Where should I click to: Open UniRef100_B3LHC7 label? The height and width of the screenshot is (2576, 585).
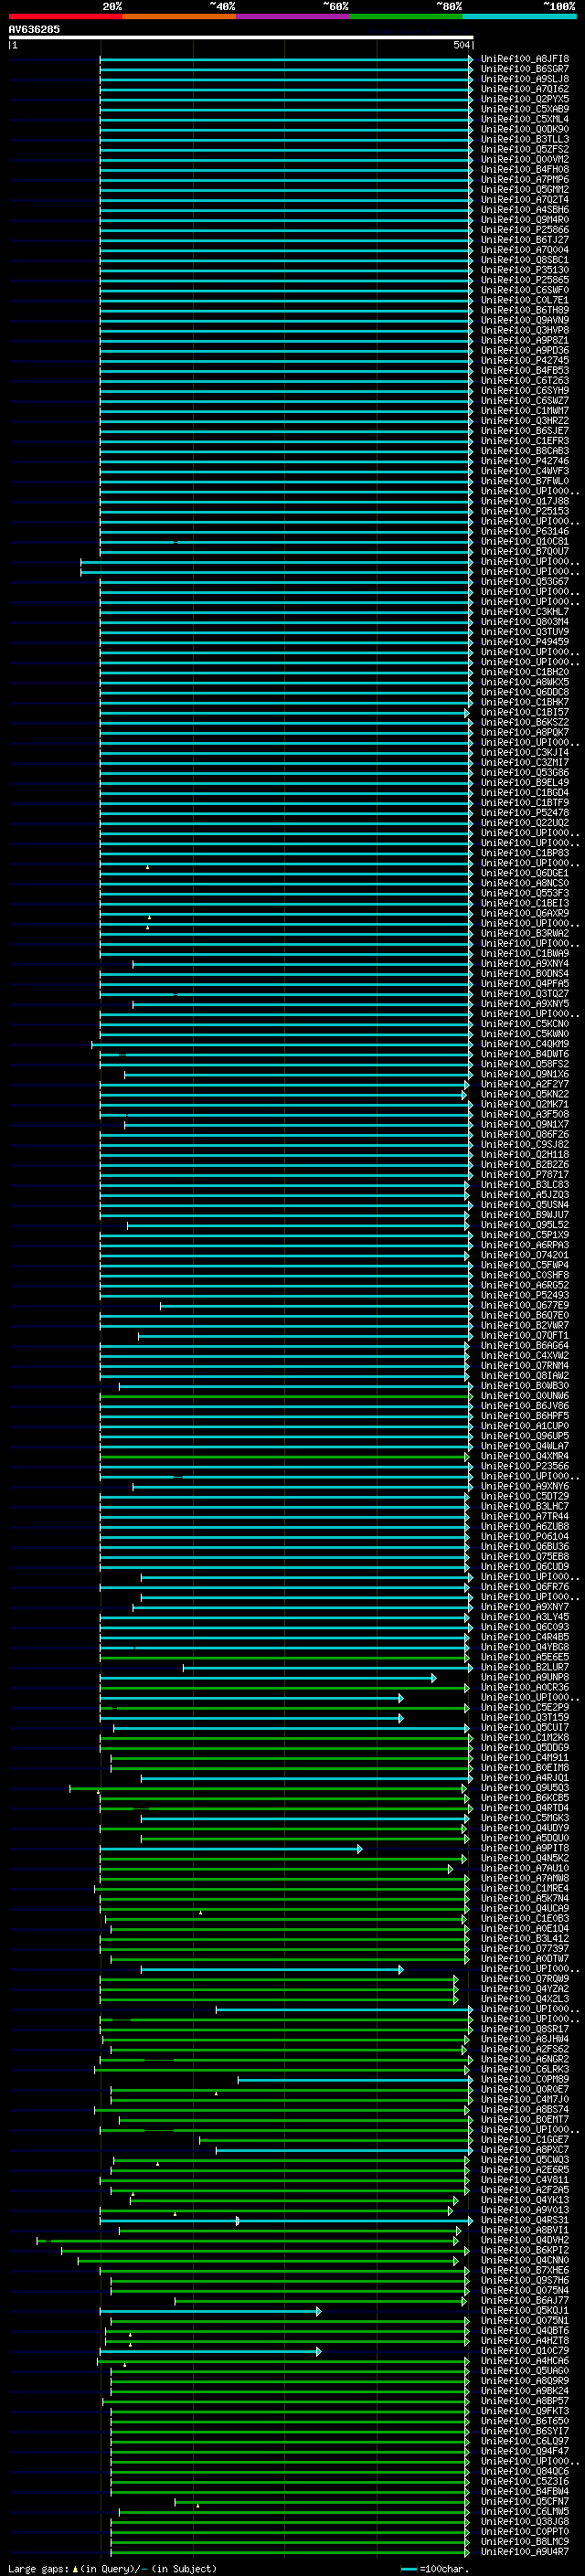pos(525,1506)
